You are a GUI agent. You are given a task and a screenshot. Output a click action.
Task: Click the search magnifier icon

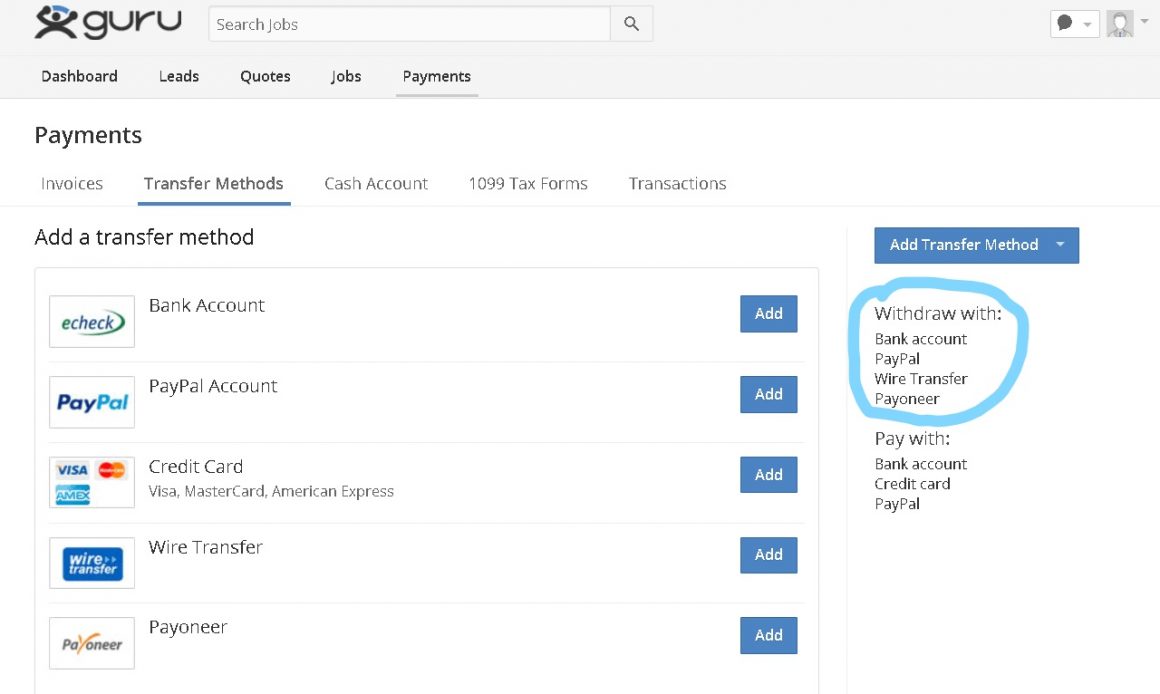(x=631, y=24)
